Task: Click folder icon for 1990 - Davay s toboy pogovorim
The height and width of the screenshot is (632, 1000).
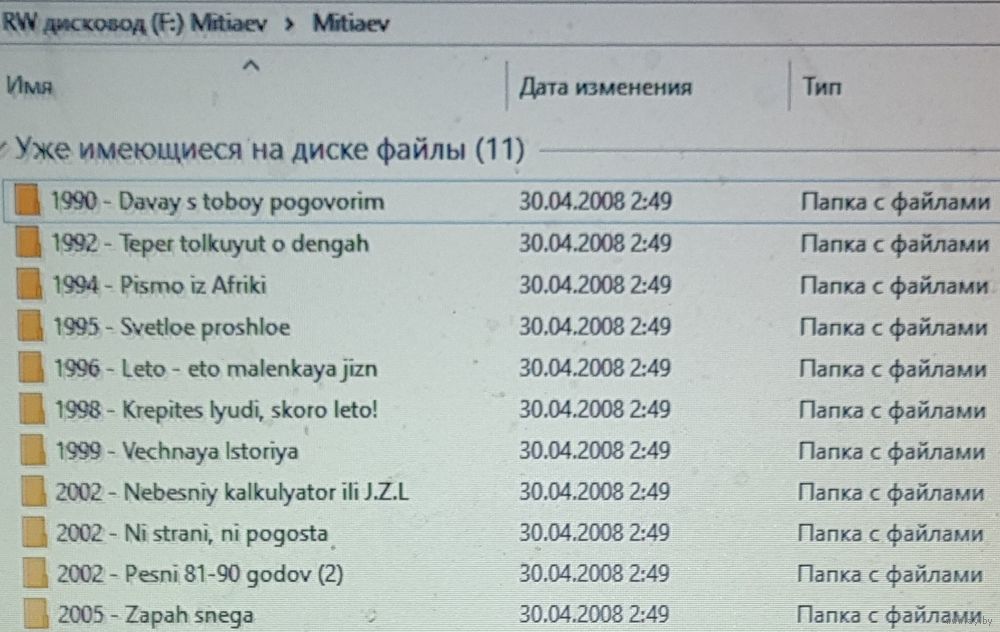Action: tap(27, 201)
